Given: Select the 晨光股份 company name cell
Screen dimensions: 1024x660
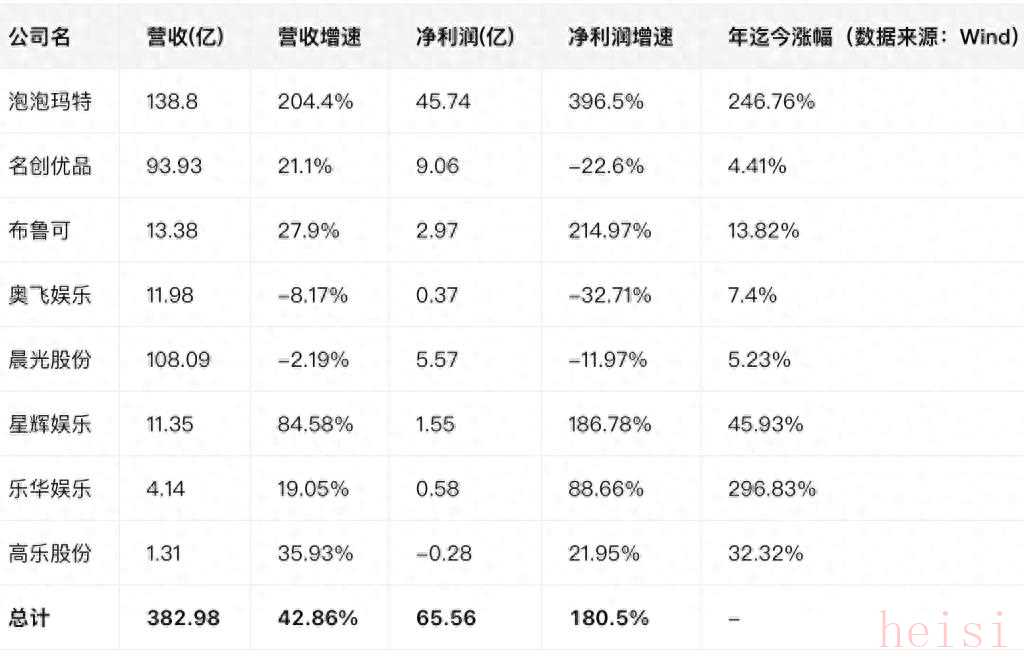Looking at the screenshot, I should [50, 360].
